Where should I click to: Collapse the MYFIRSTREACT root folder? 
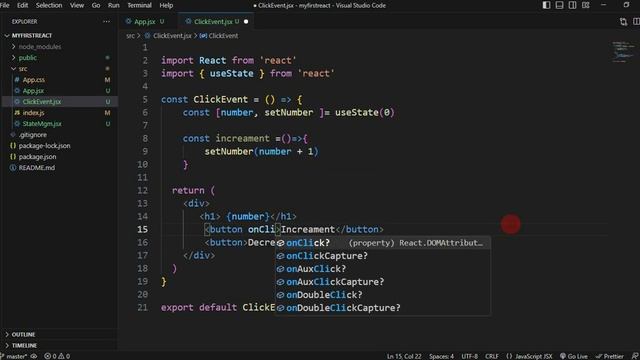(x=59, y=36)
